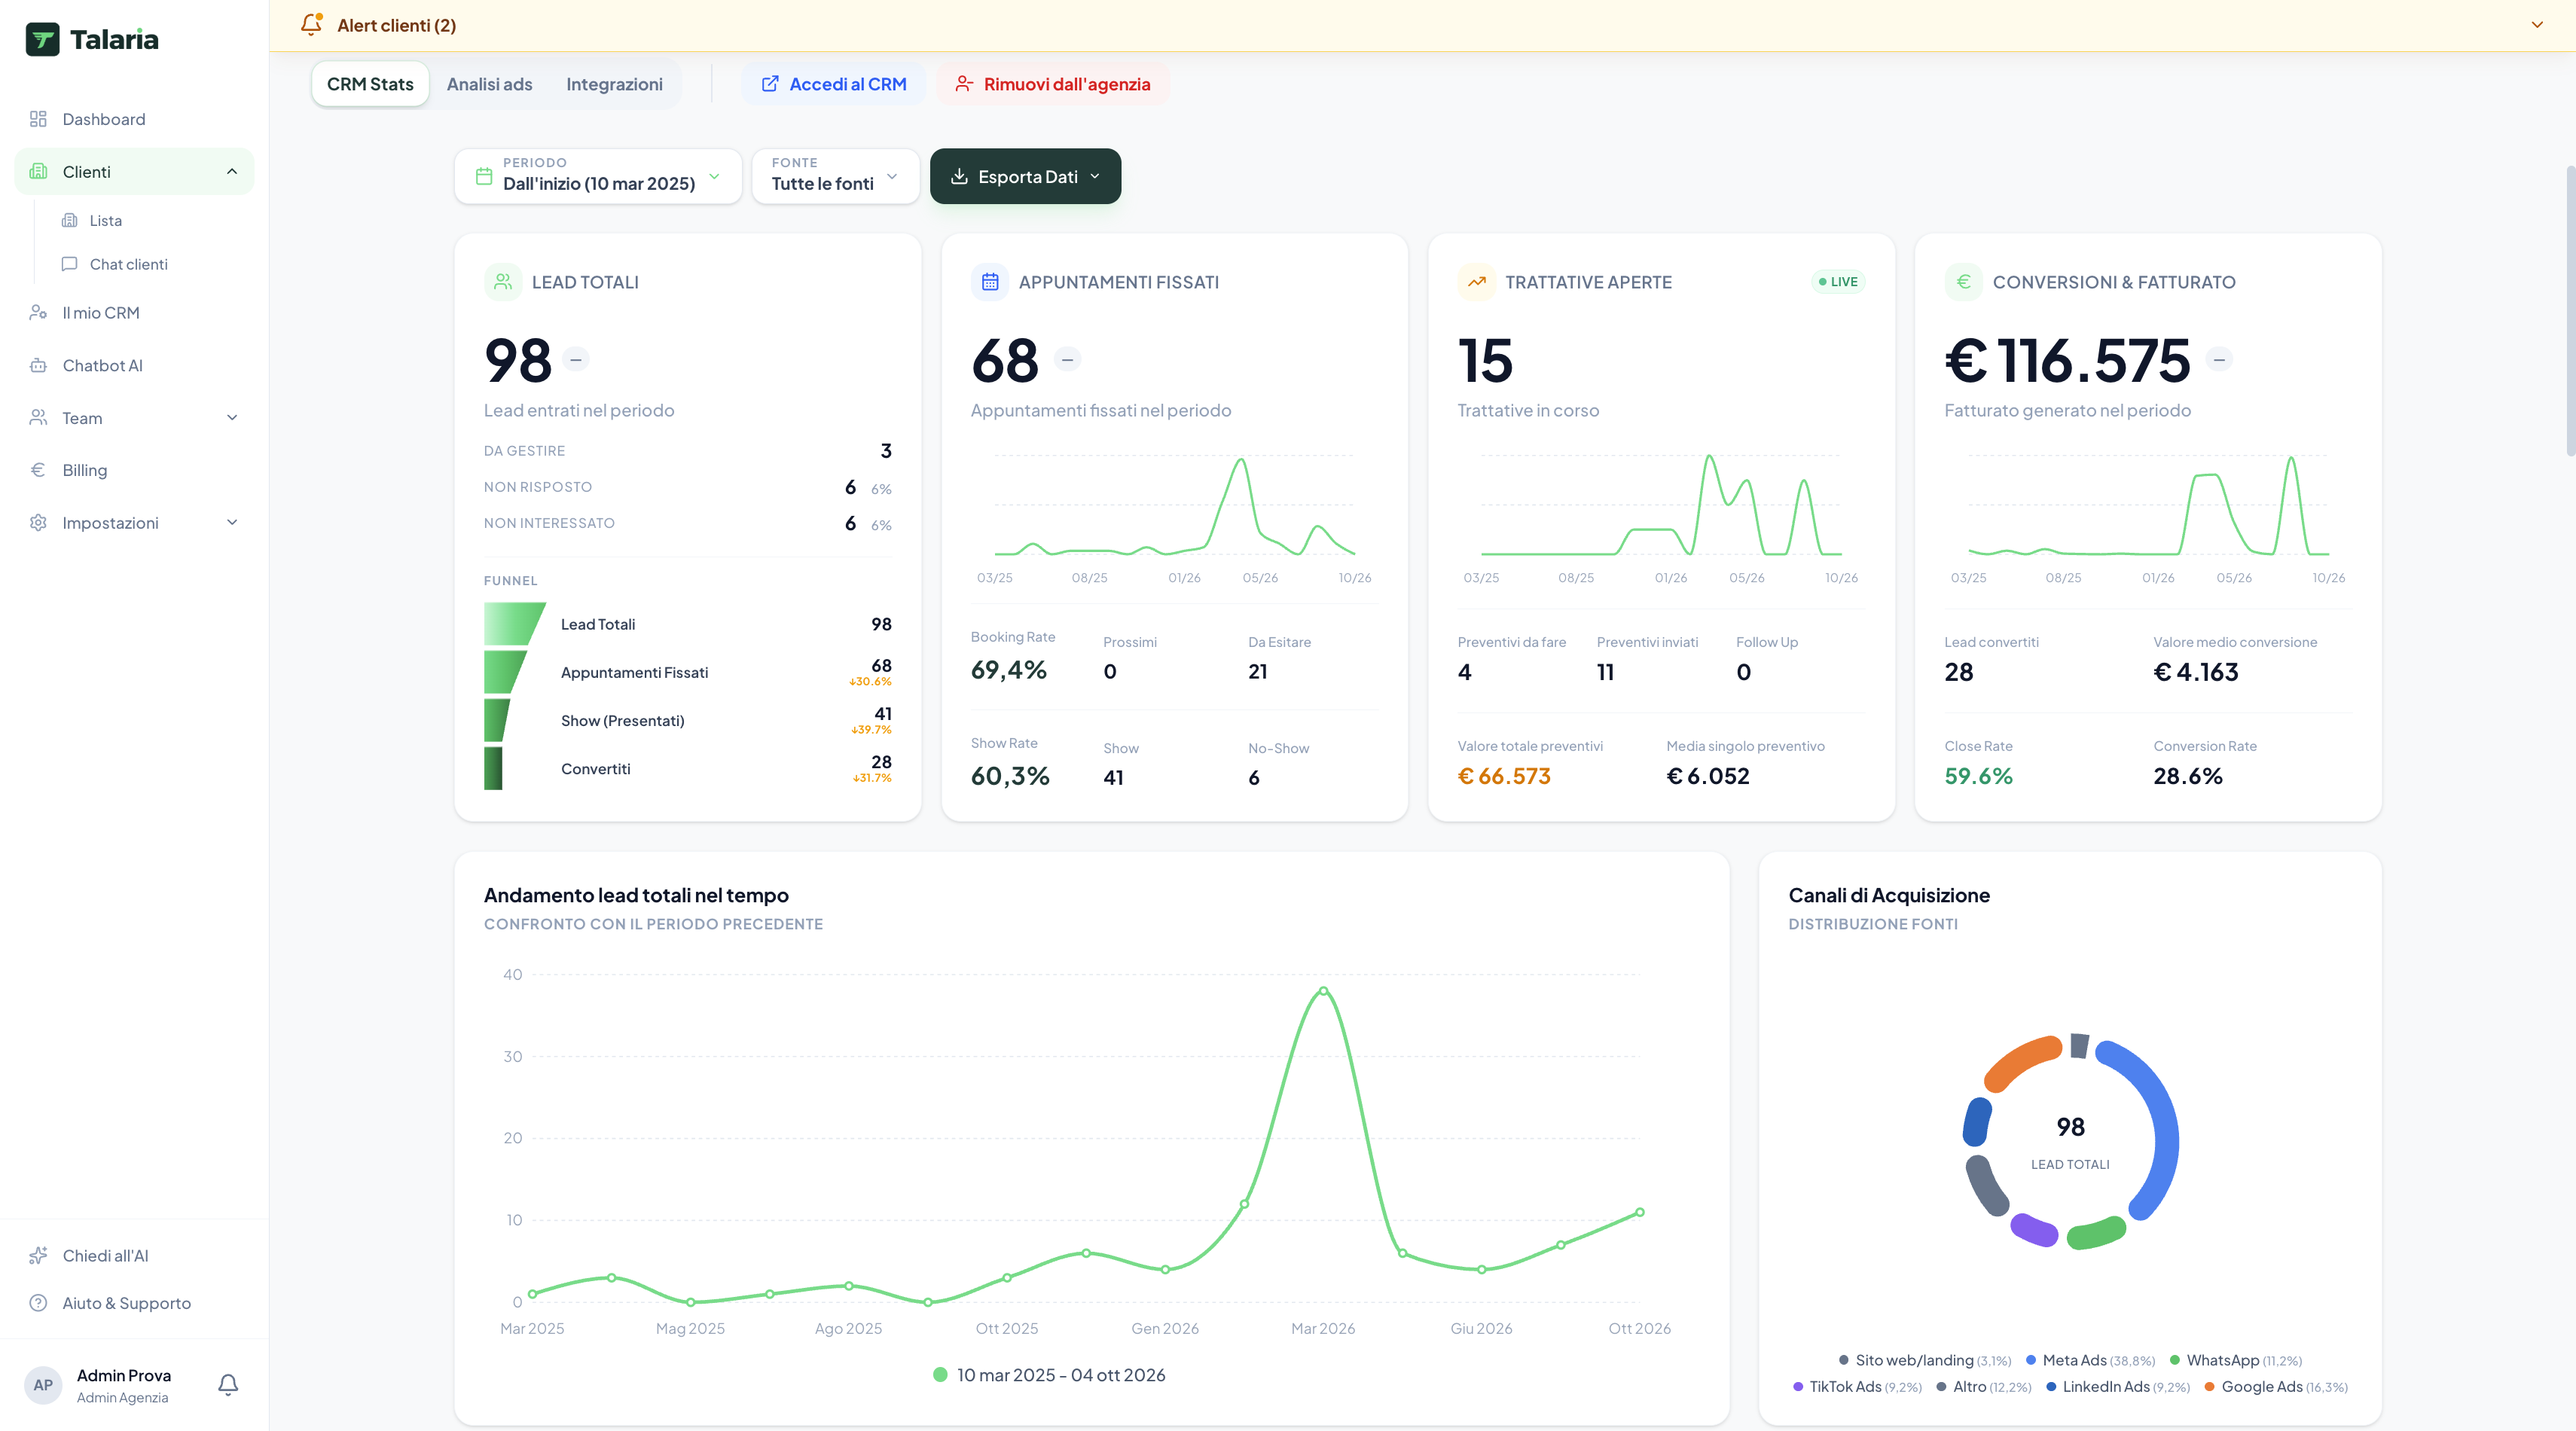Toggle Google Ads legend entry
Screen dimensions: 2576x1431
point(2276,1386)
